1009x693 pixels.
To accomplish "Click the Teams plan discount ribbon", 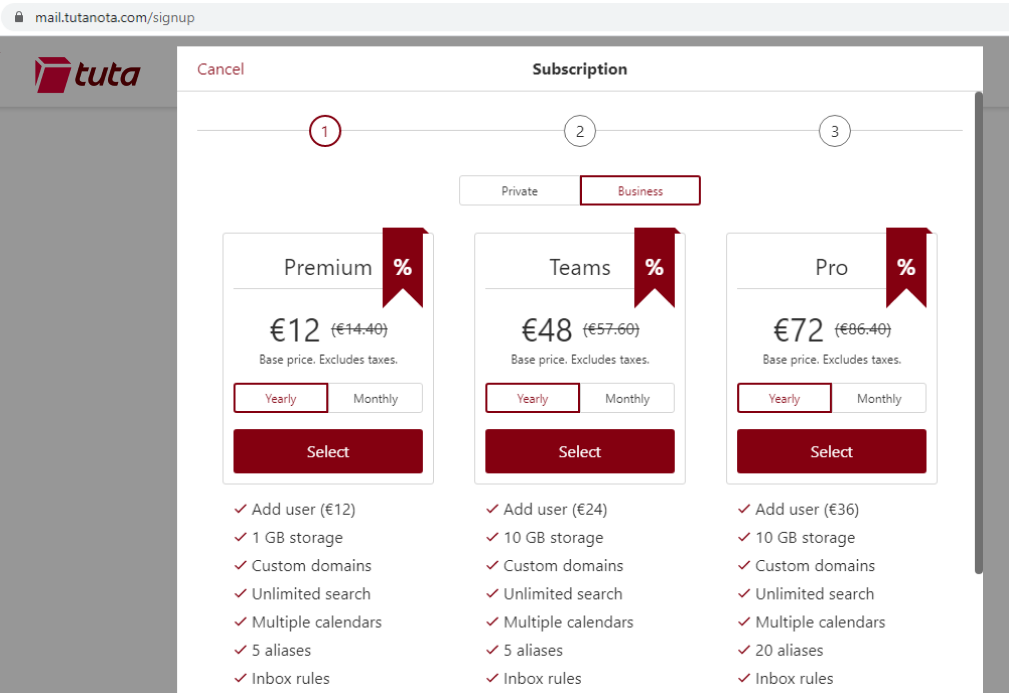I will (x=654, y=267).
